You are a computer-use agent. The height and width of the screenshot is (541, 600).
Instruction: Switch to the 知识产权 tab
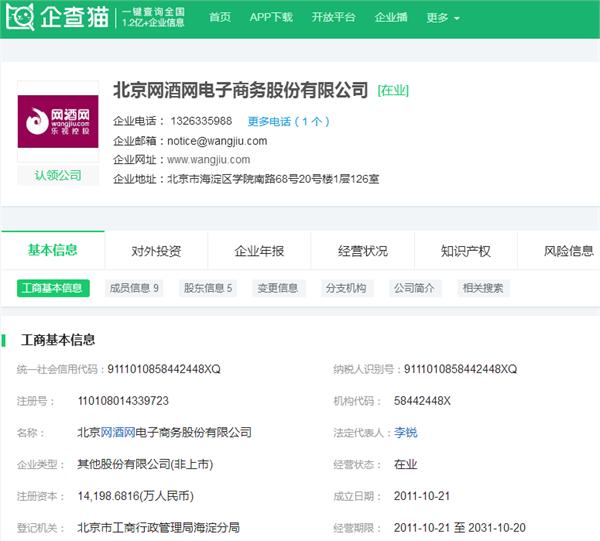click(x=466, y=251)
